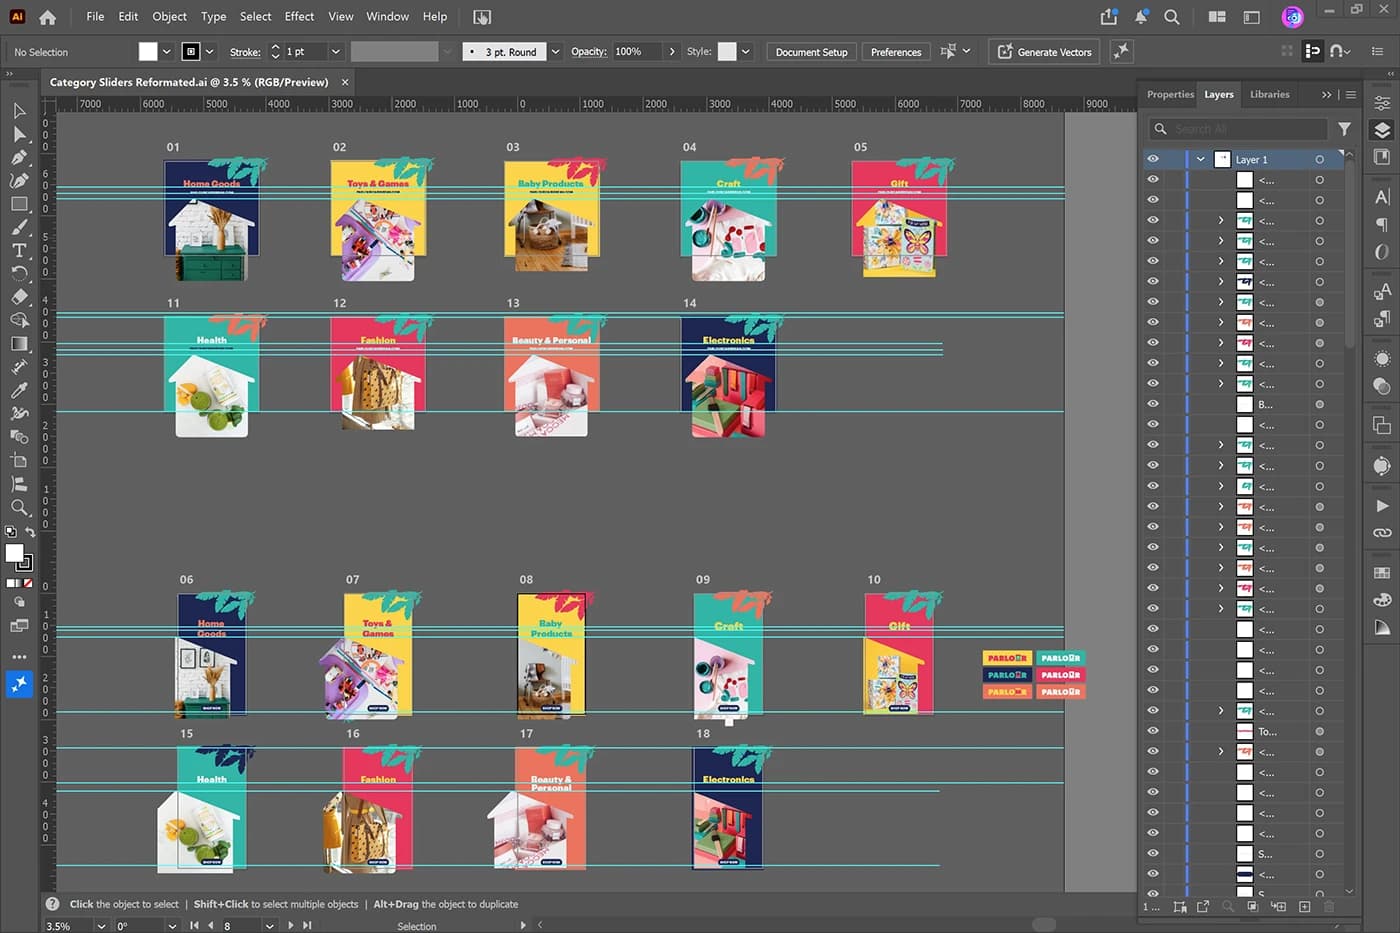The width and height of the screenshot is (1400, 933).
Task: Open the graphic Style dropdown arrow
Action: tap(746, 52)
